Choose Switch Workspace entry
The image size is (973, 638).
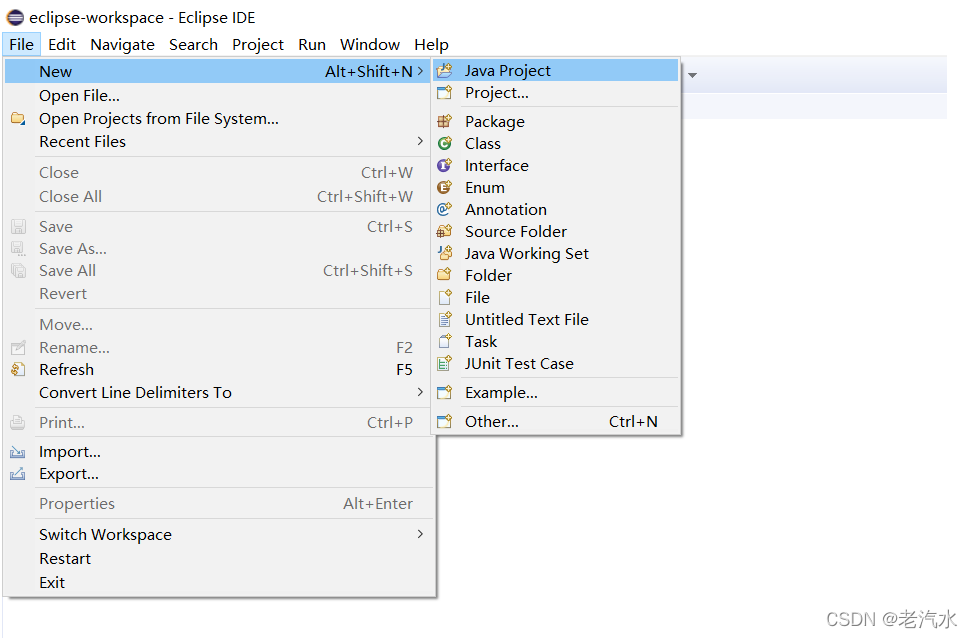click(217, 534)
